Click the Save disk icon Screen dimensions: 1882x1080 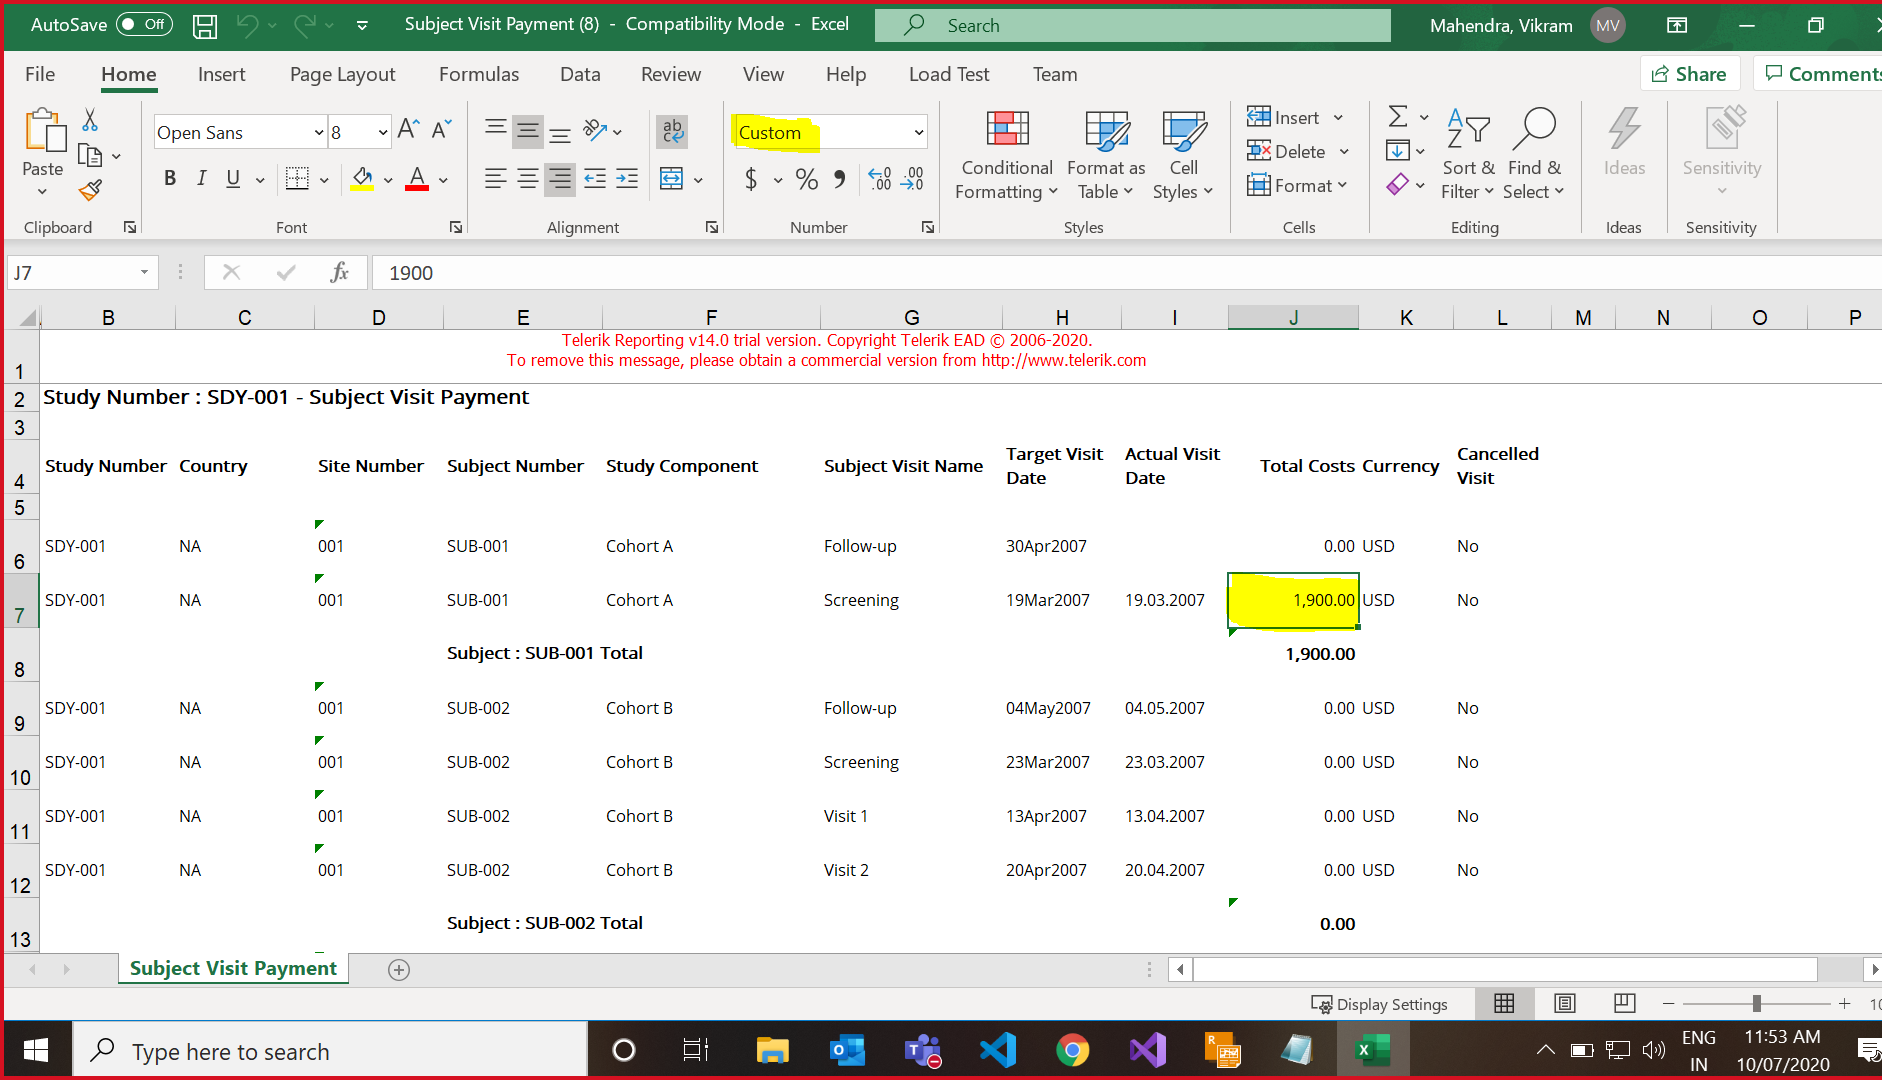[205, 26]
